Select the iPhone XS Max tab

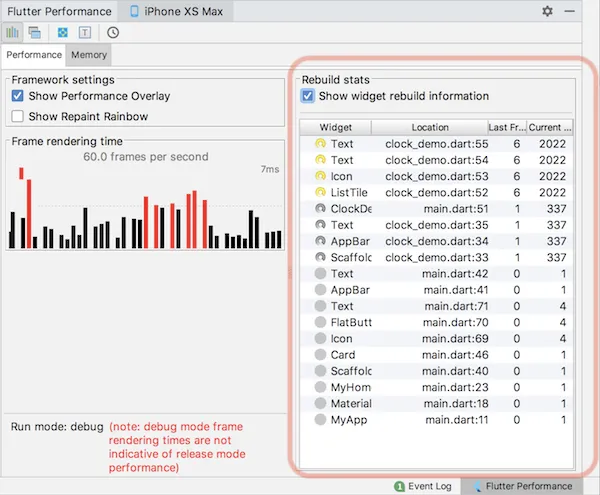(176, 11)
